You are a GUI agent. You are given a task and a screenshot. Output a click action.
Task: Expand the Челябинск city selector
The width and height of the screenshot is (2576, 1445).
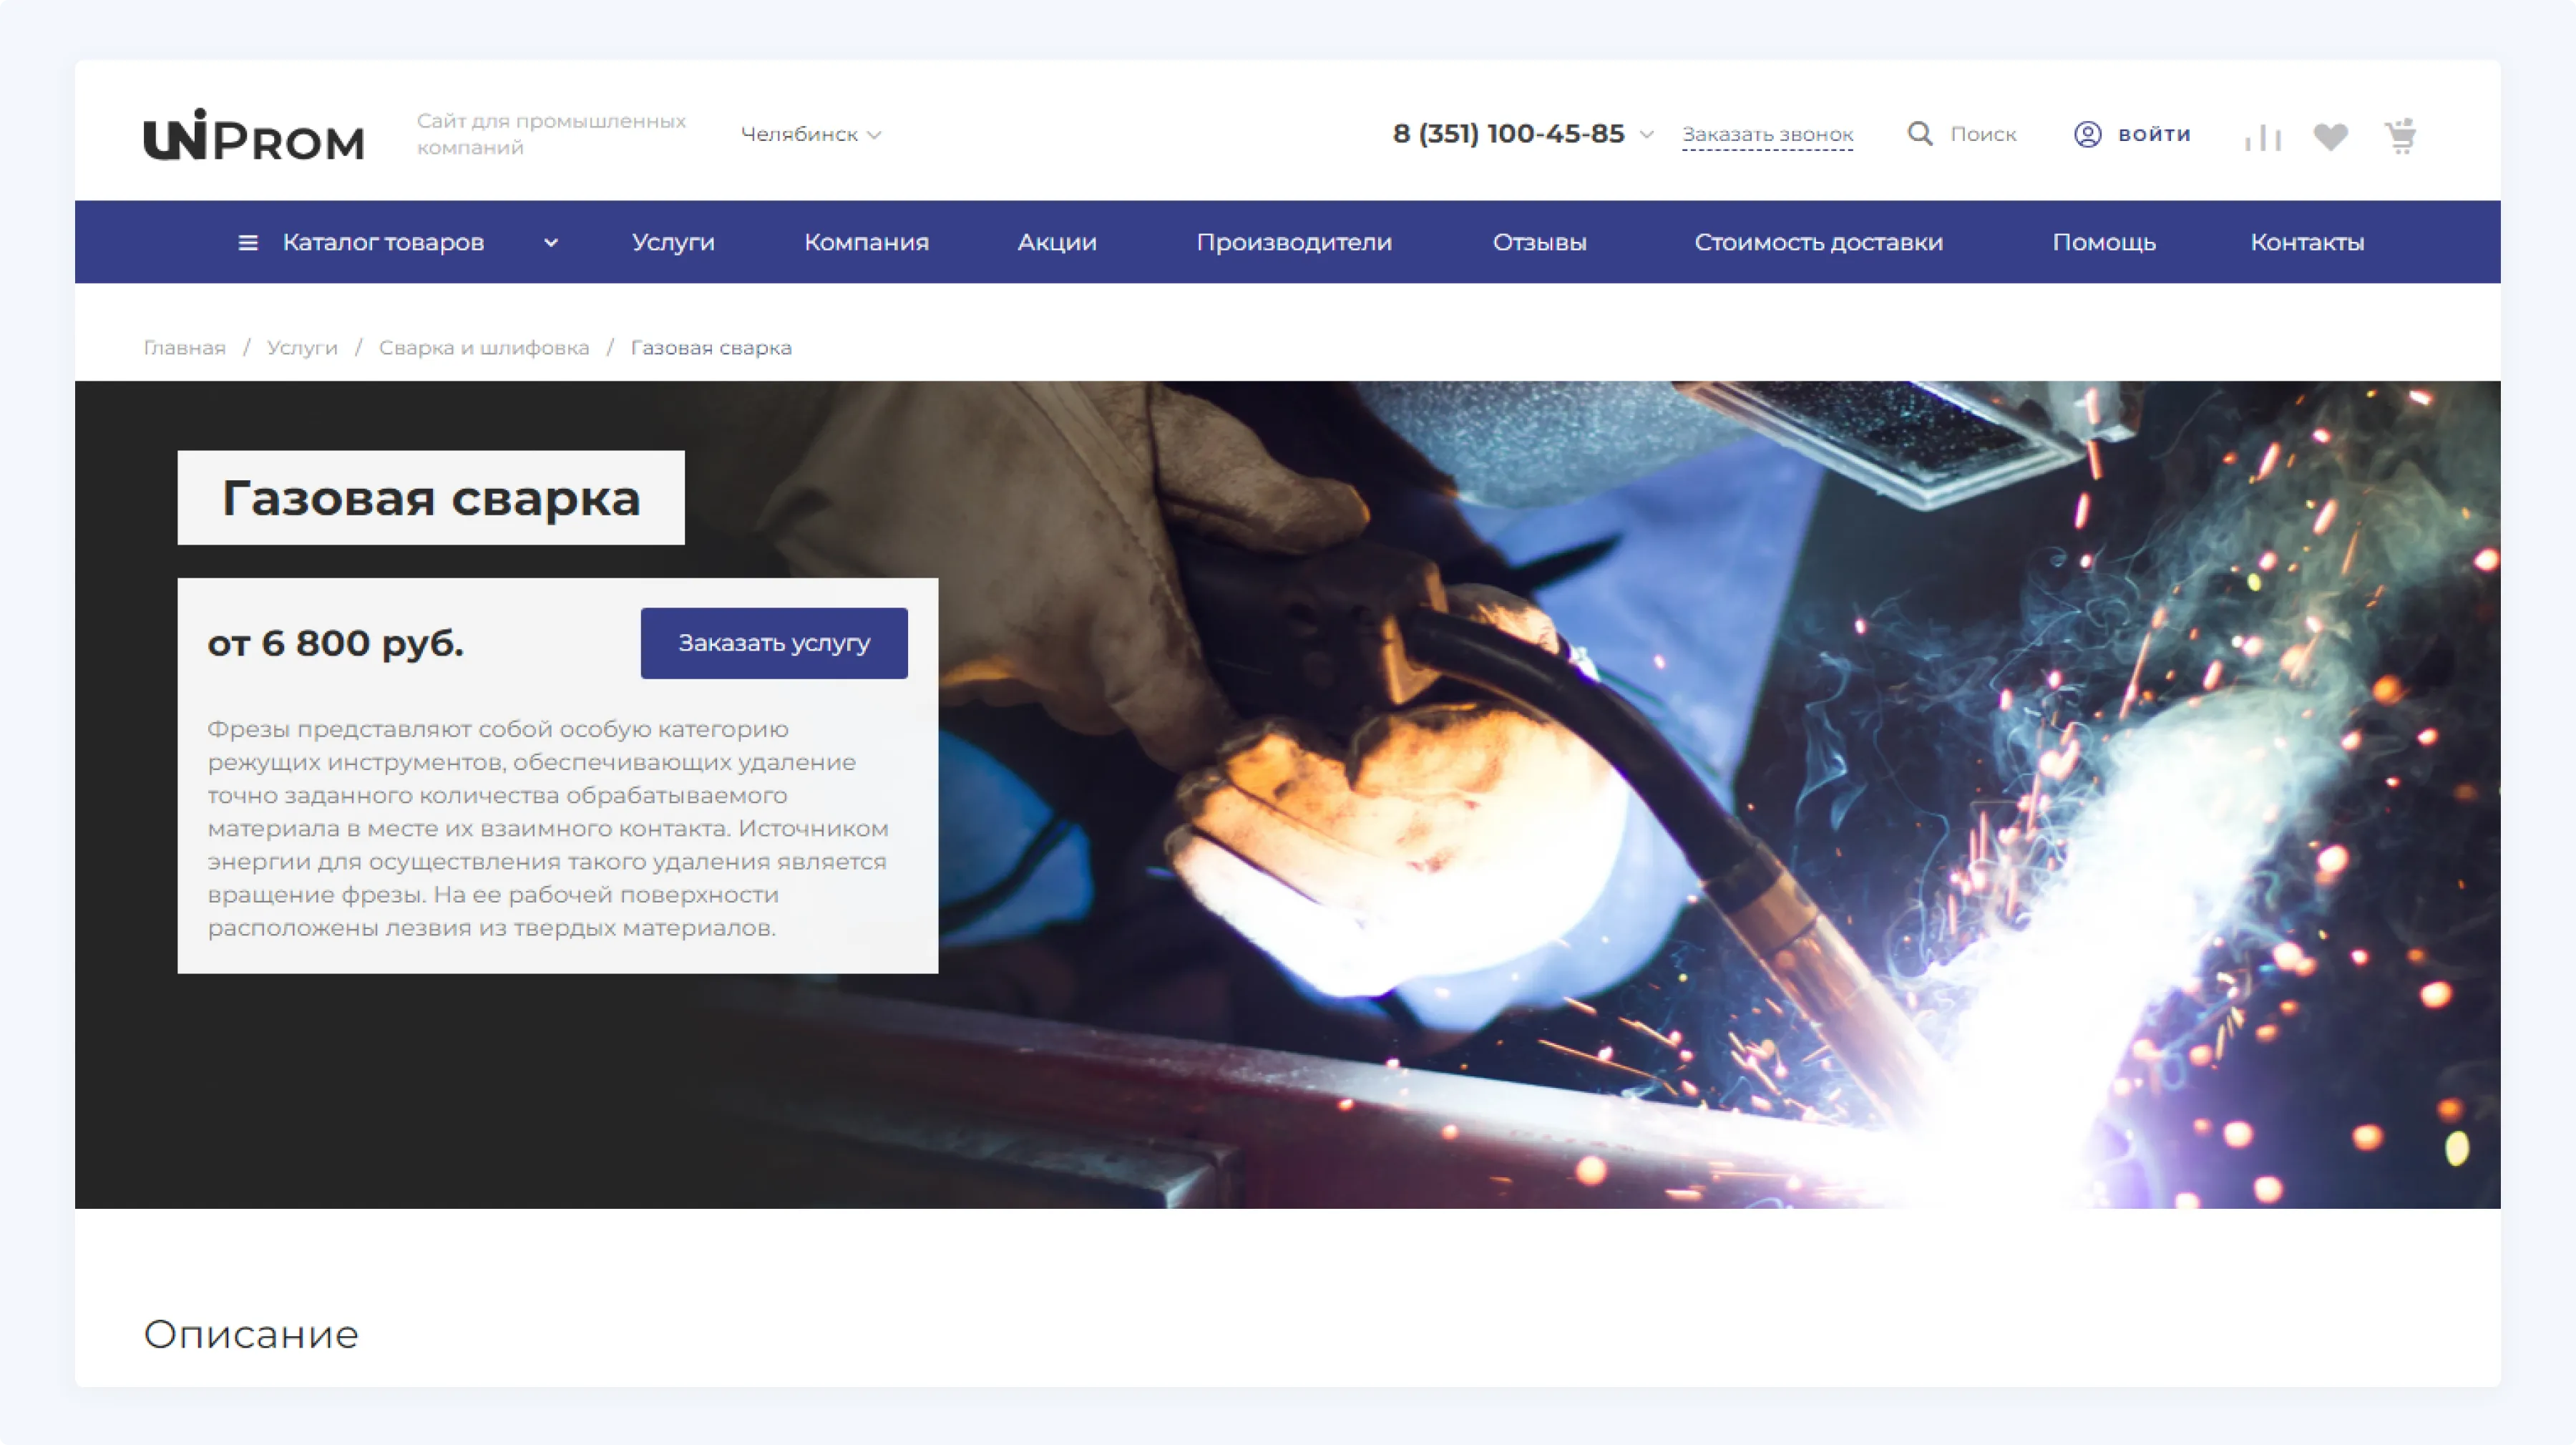pos(810,134)
